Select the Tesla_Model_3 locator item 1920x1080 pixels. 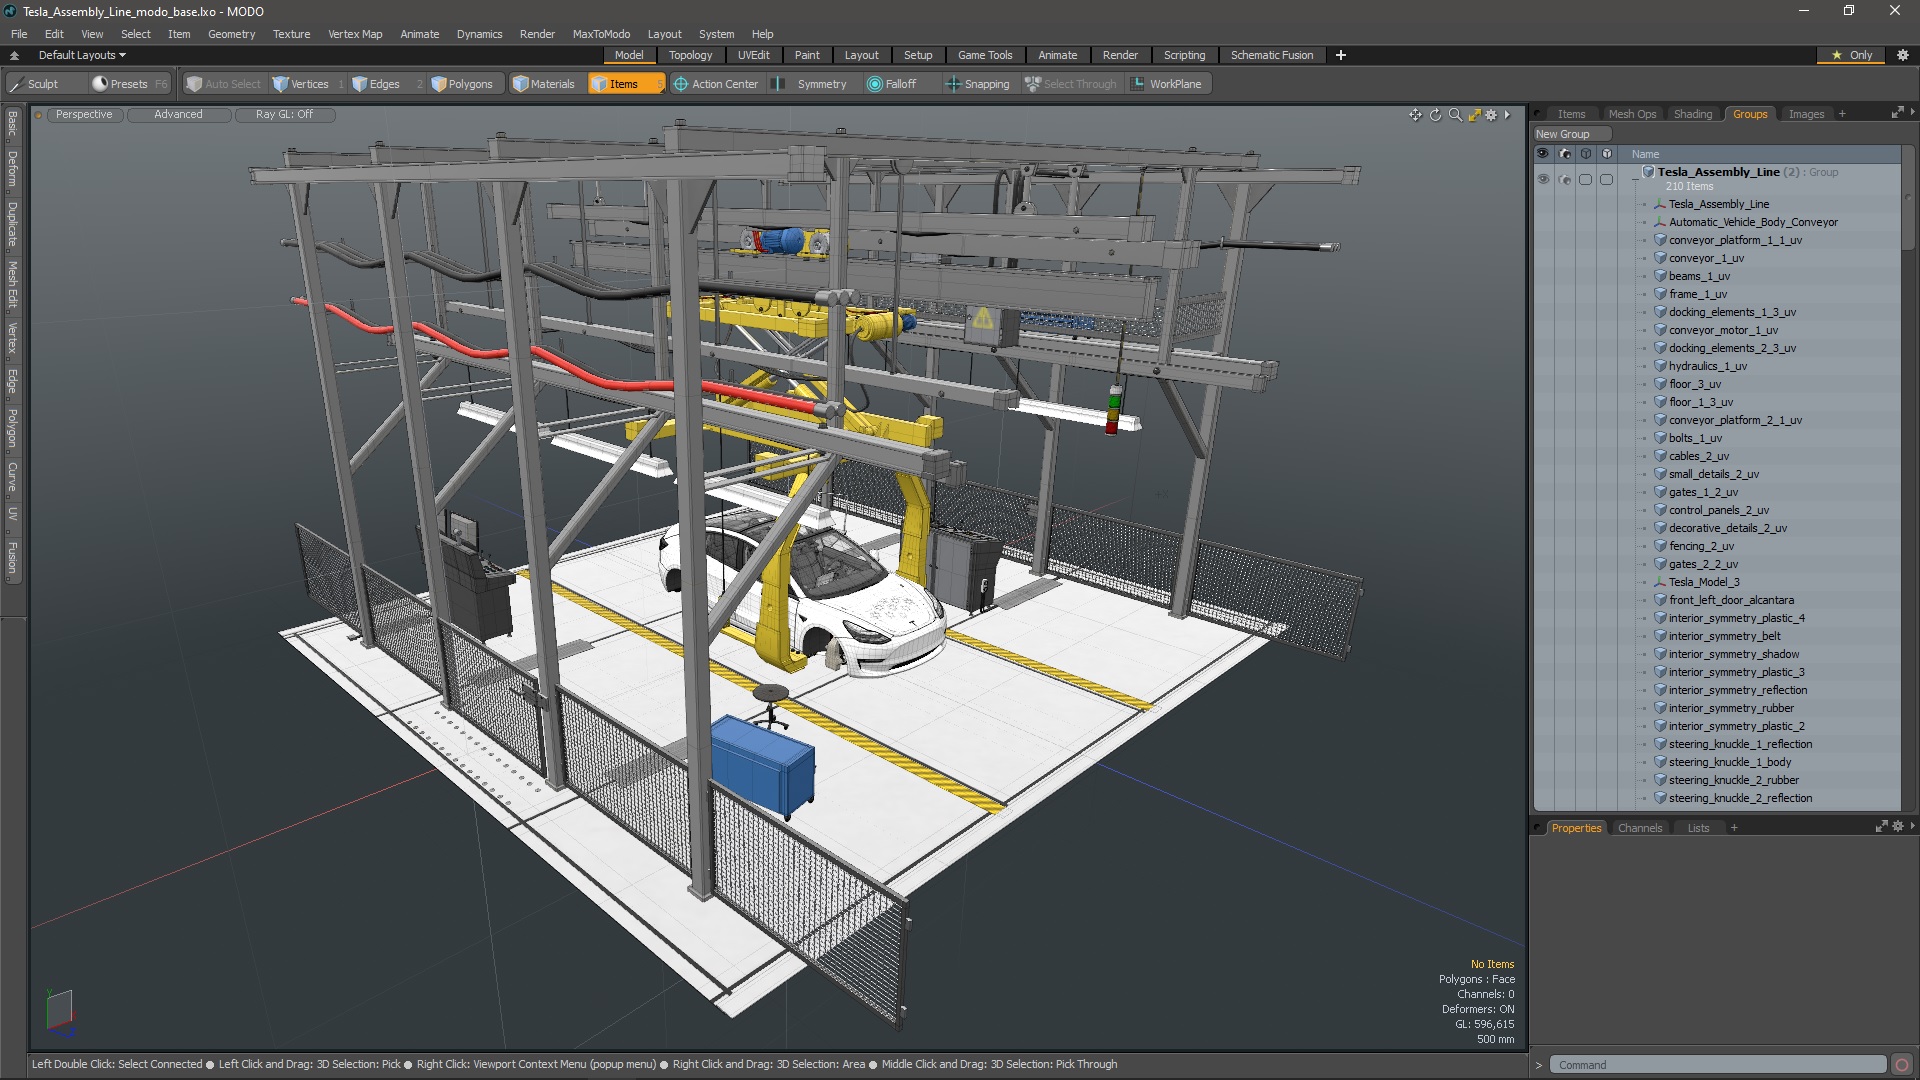(1704, 582)
